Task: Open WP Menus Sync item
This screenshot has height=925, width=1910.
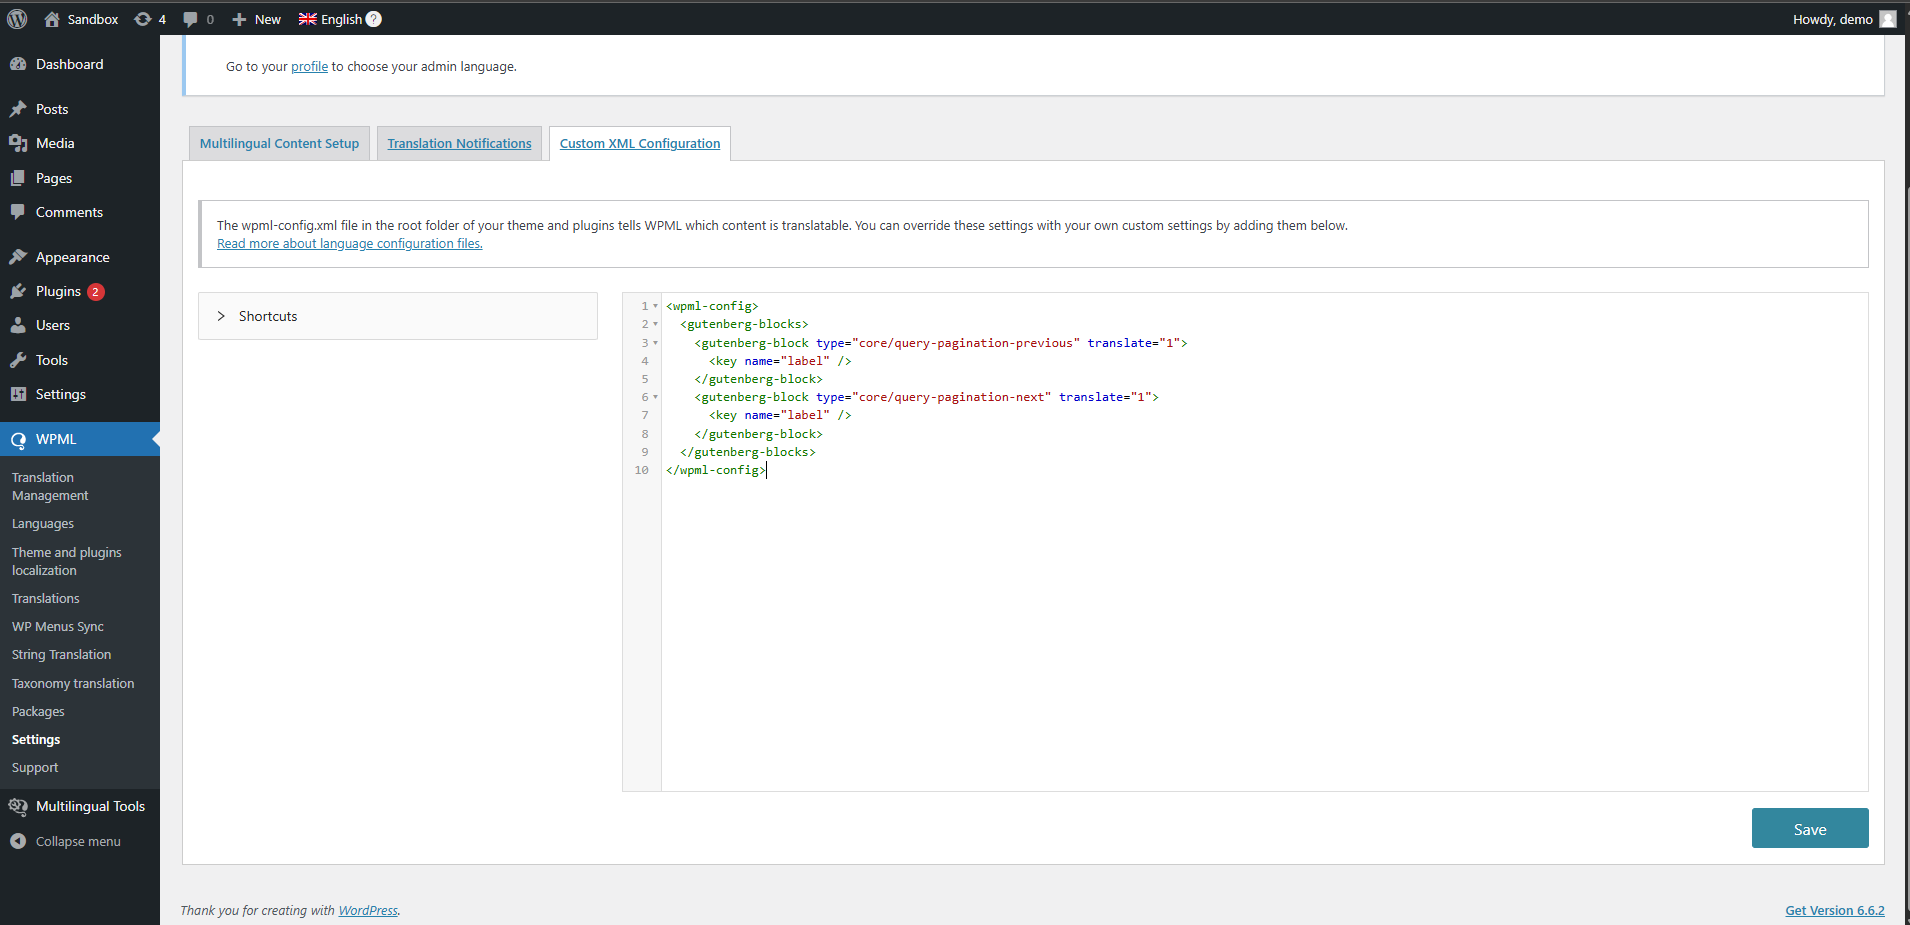Action: tap(58, 626)
